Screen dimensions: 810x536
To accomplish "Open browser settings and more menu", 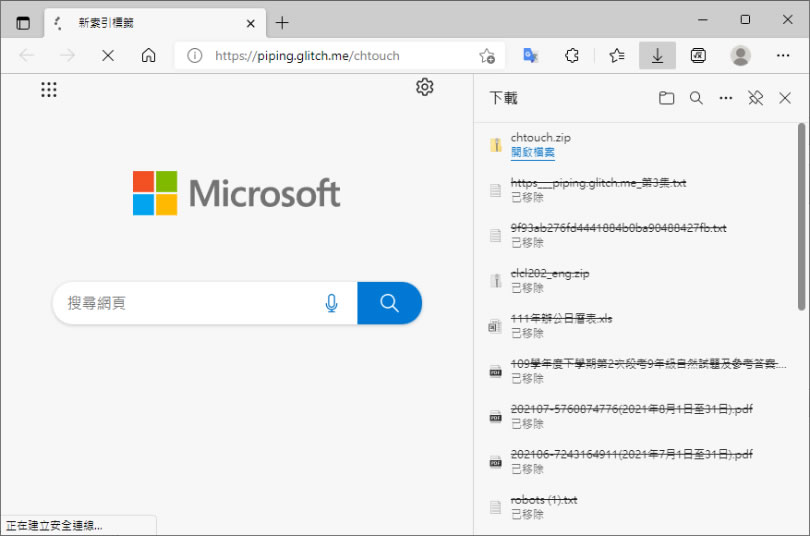I will (x=783, y=55).
